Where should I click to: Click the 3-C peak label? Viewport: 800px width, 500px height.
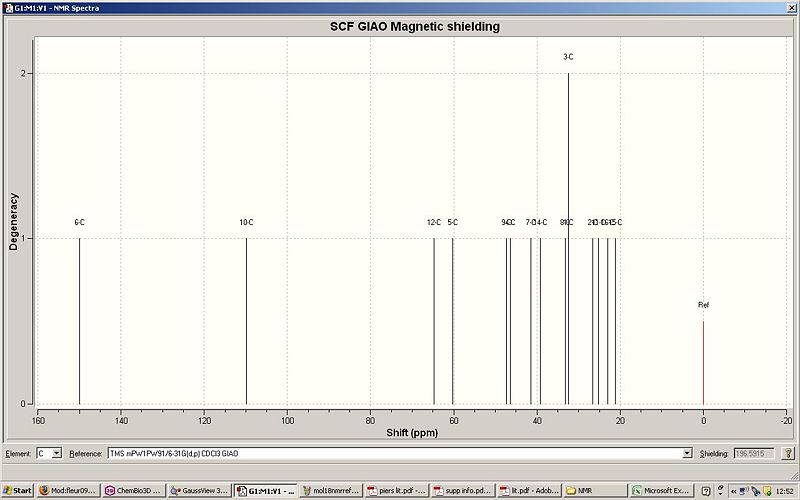(568, 57)
